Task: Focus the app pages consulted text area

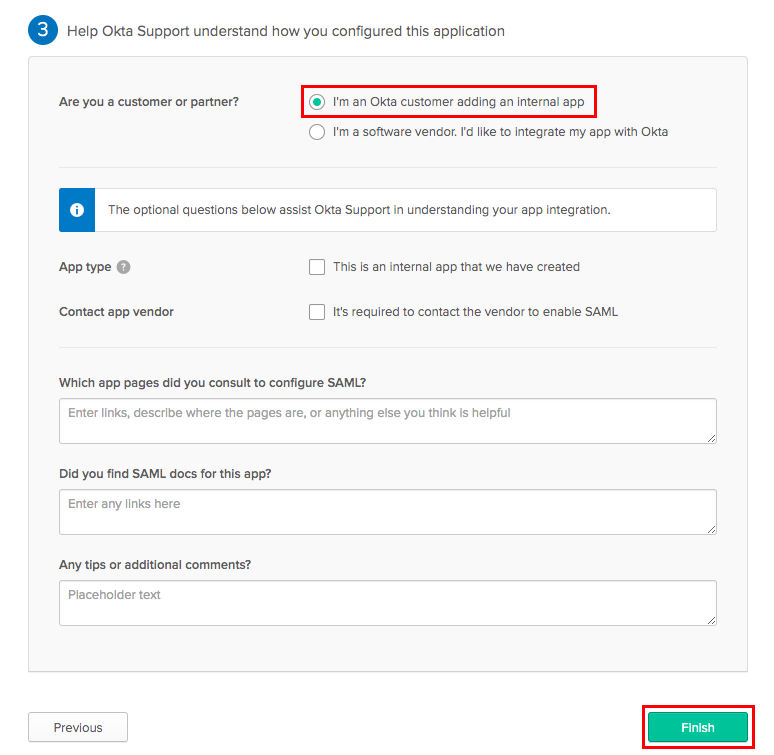Action: pyautogui.click(x=387, y=420)
